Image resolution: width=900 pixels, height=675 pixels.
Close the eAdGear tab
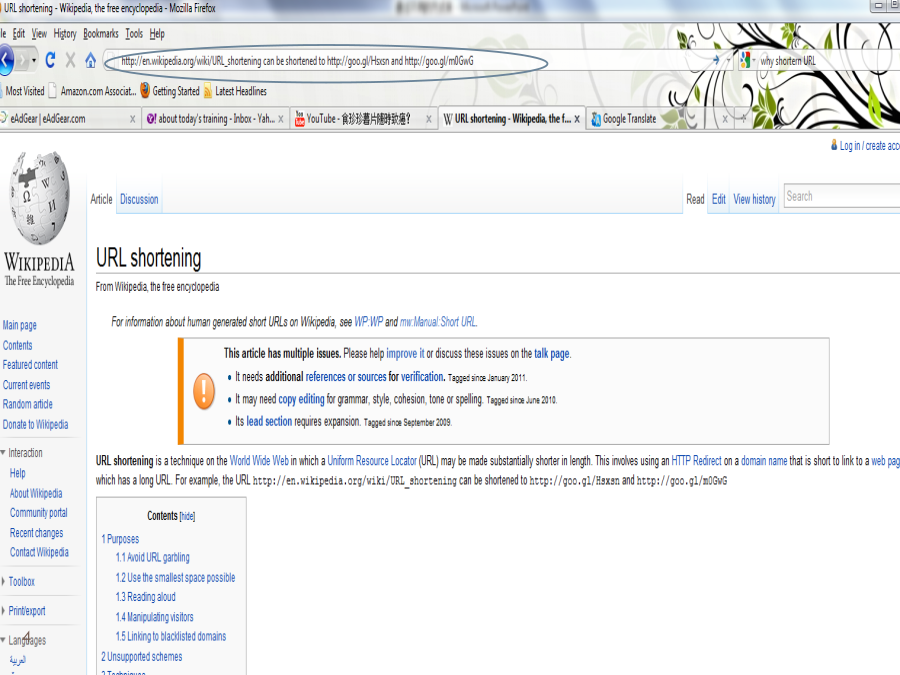pyautogui.click(x=133, y=119)
